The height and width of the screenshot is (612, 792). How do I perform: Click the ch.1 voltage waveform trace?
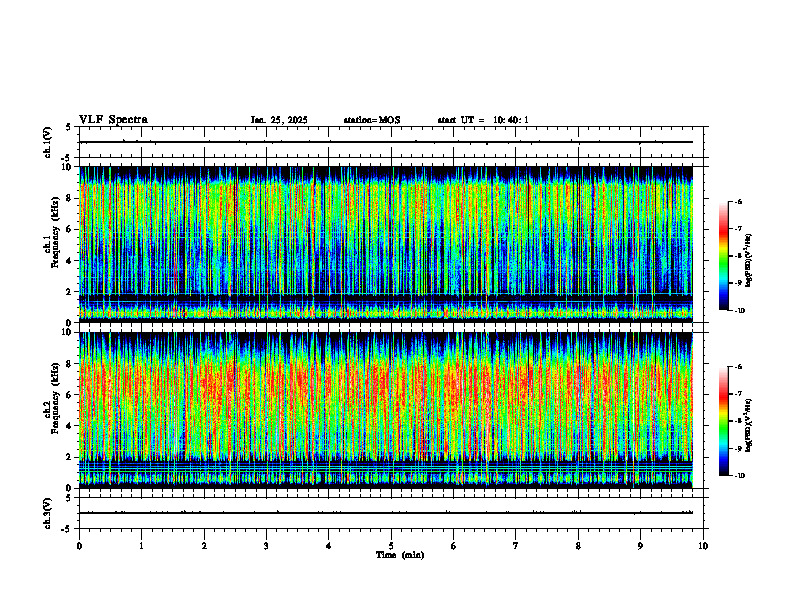click(386, 142)
